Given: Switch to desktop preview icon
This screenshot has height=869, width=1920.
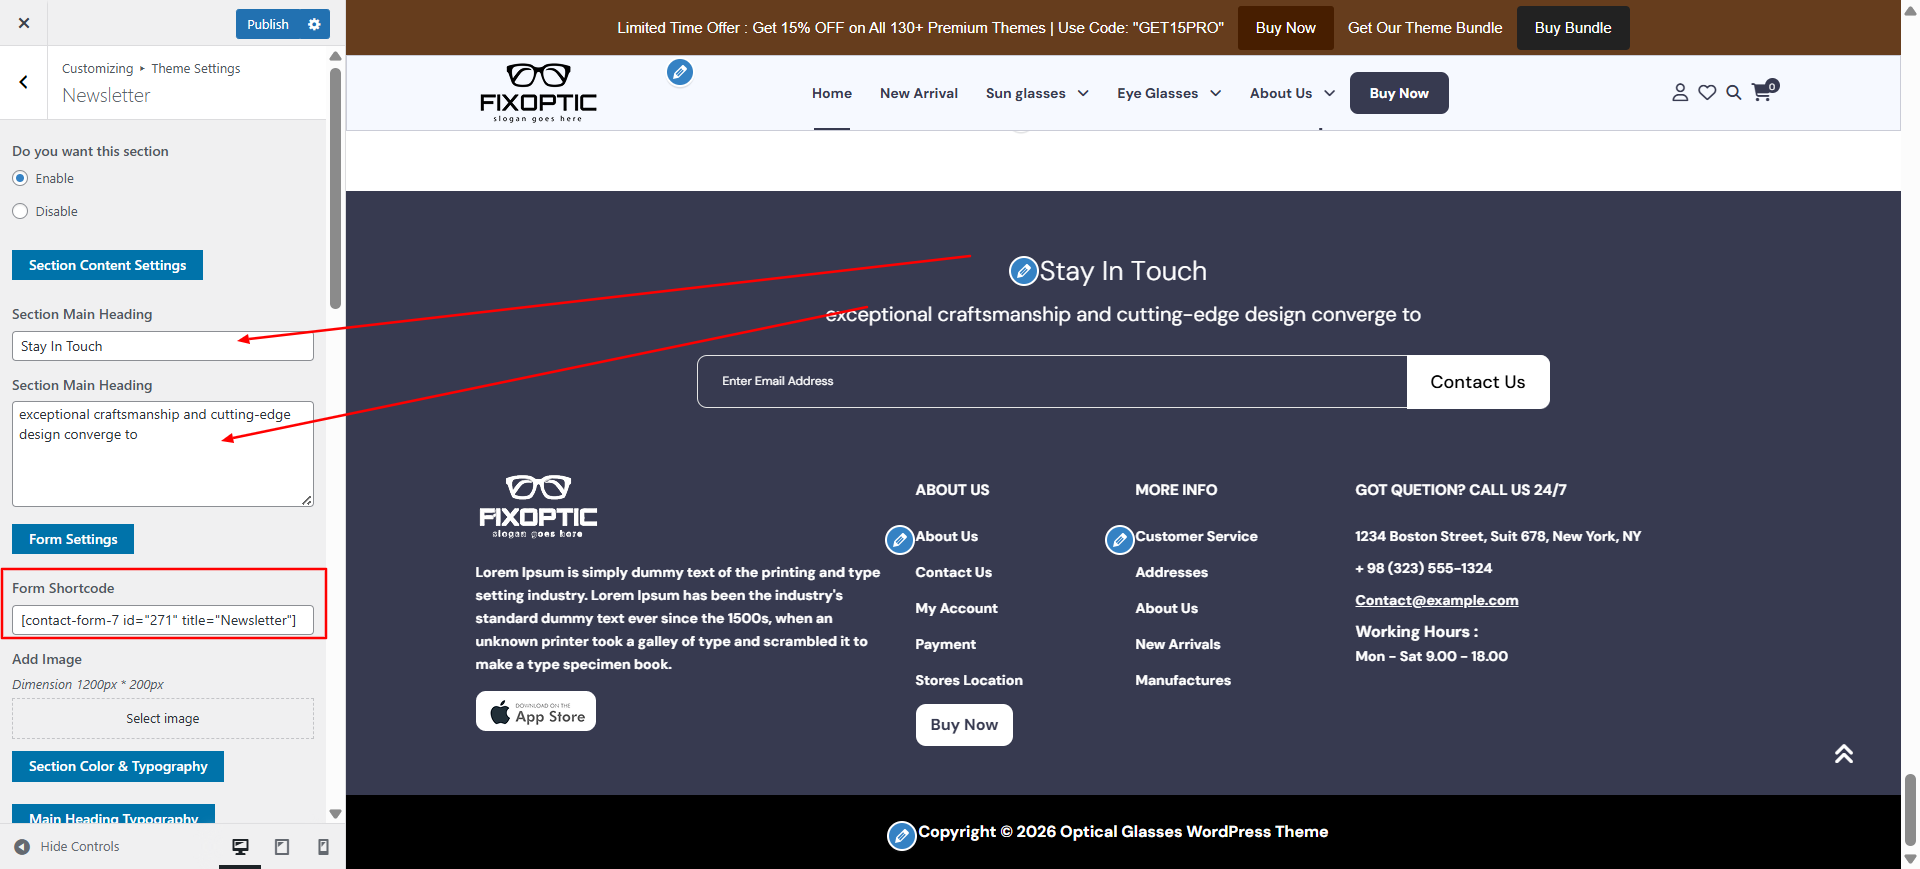Looking at the screenshot, I should [x=240, y=847].
